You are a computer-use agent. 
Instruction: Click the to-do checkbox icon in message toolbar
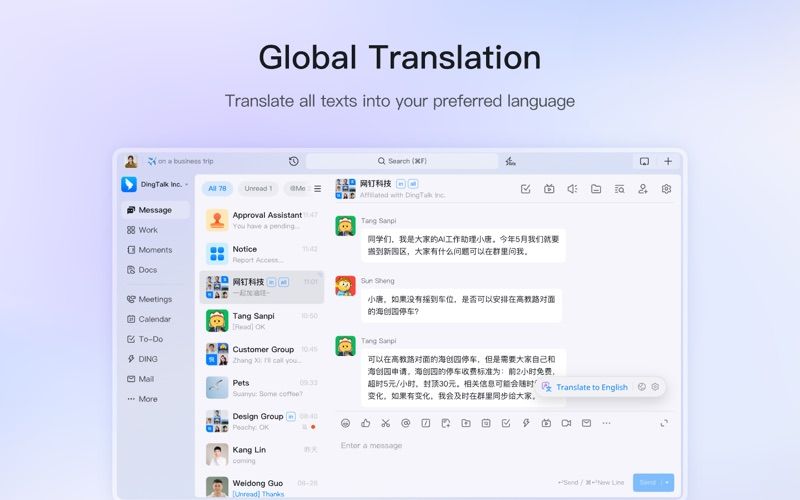pyautogui.click(x=506, y=423)
